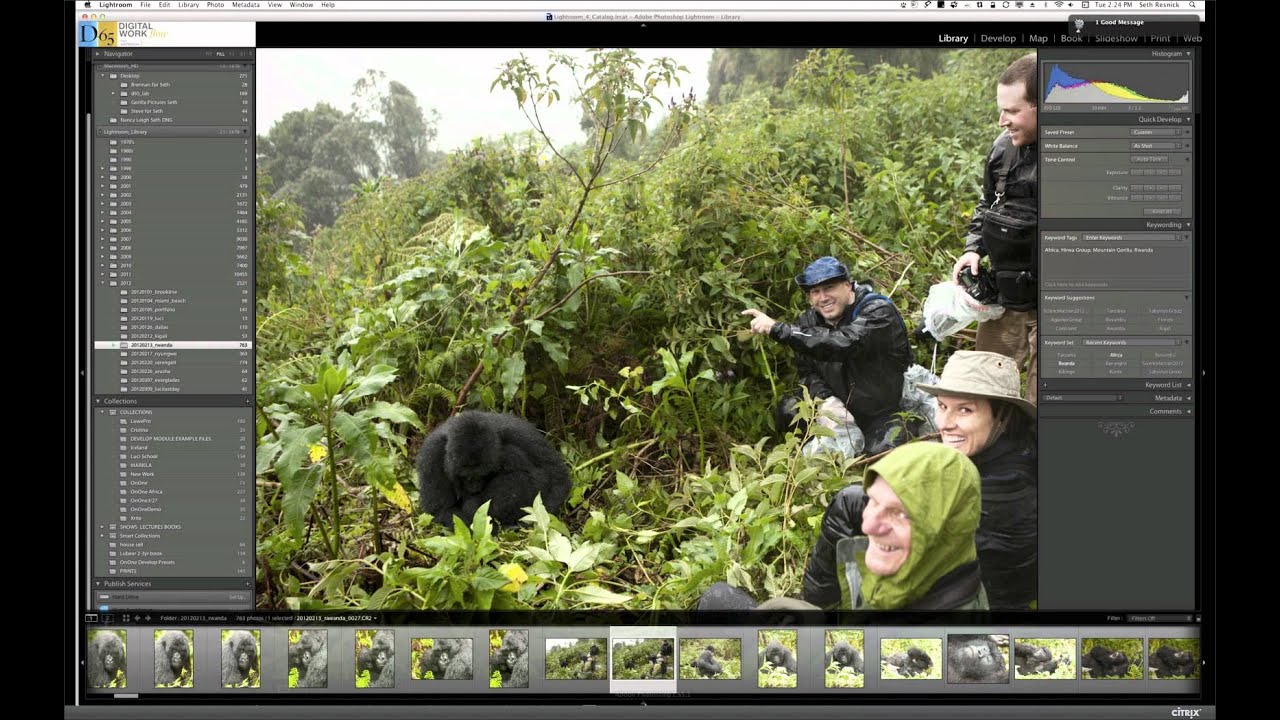Click the add keywords input field
The width and height of the screenshot is (1280, 720).
point(1115,285)
